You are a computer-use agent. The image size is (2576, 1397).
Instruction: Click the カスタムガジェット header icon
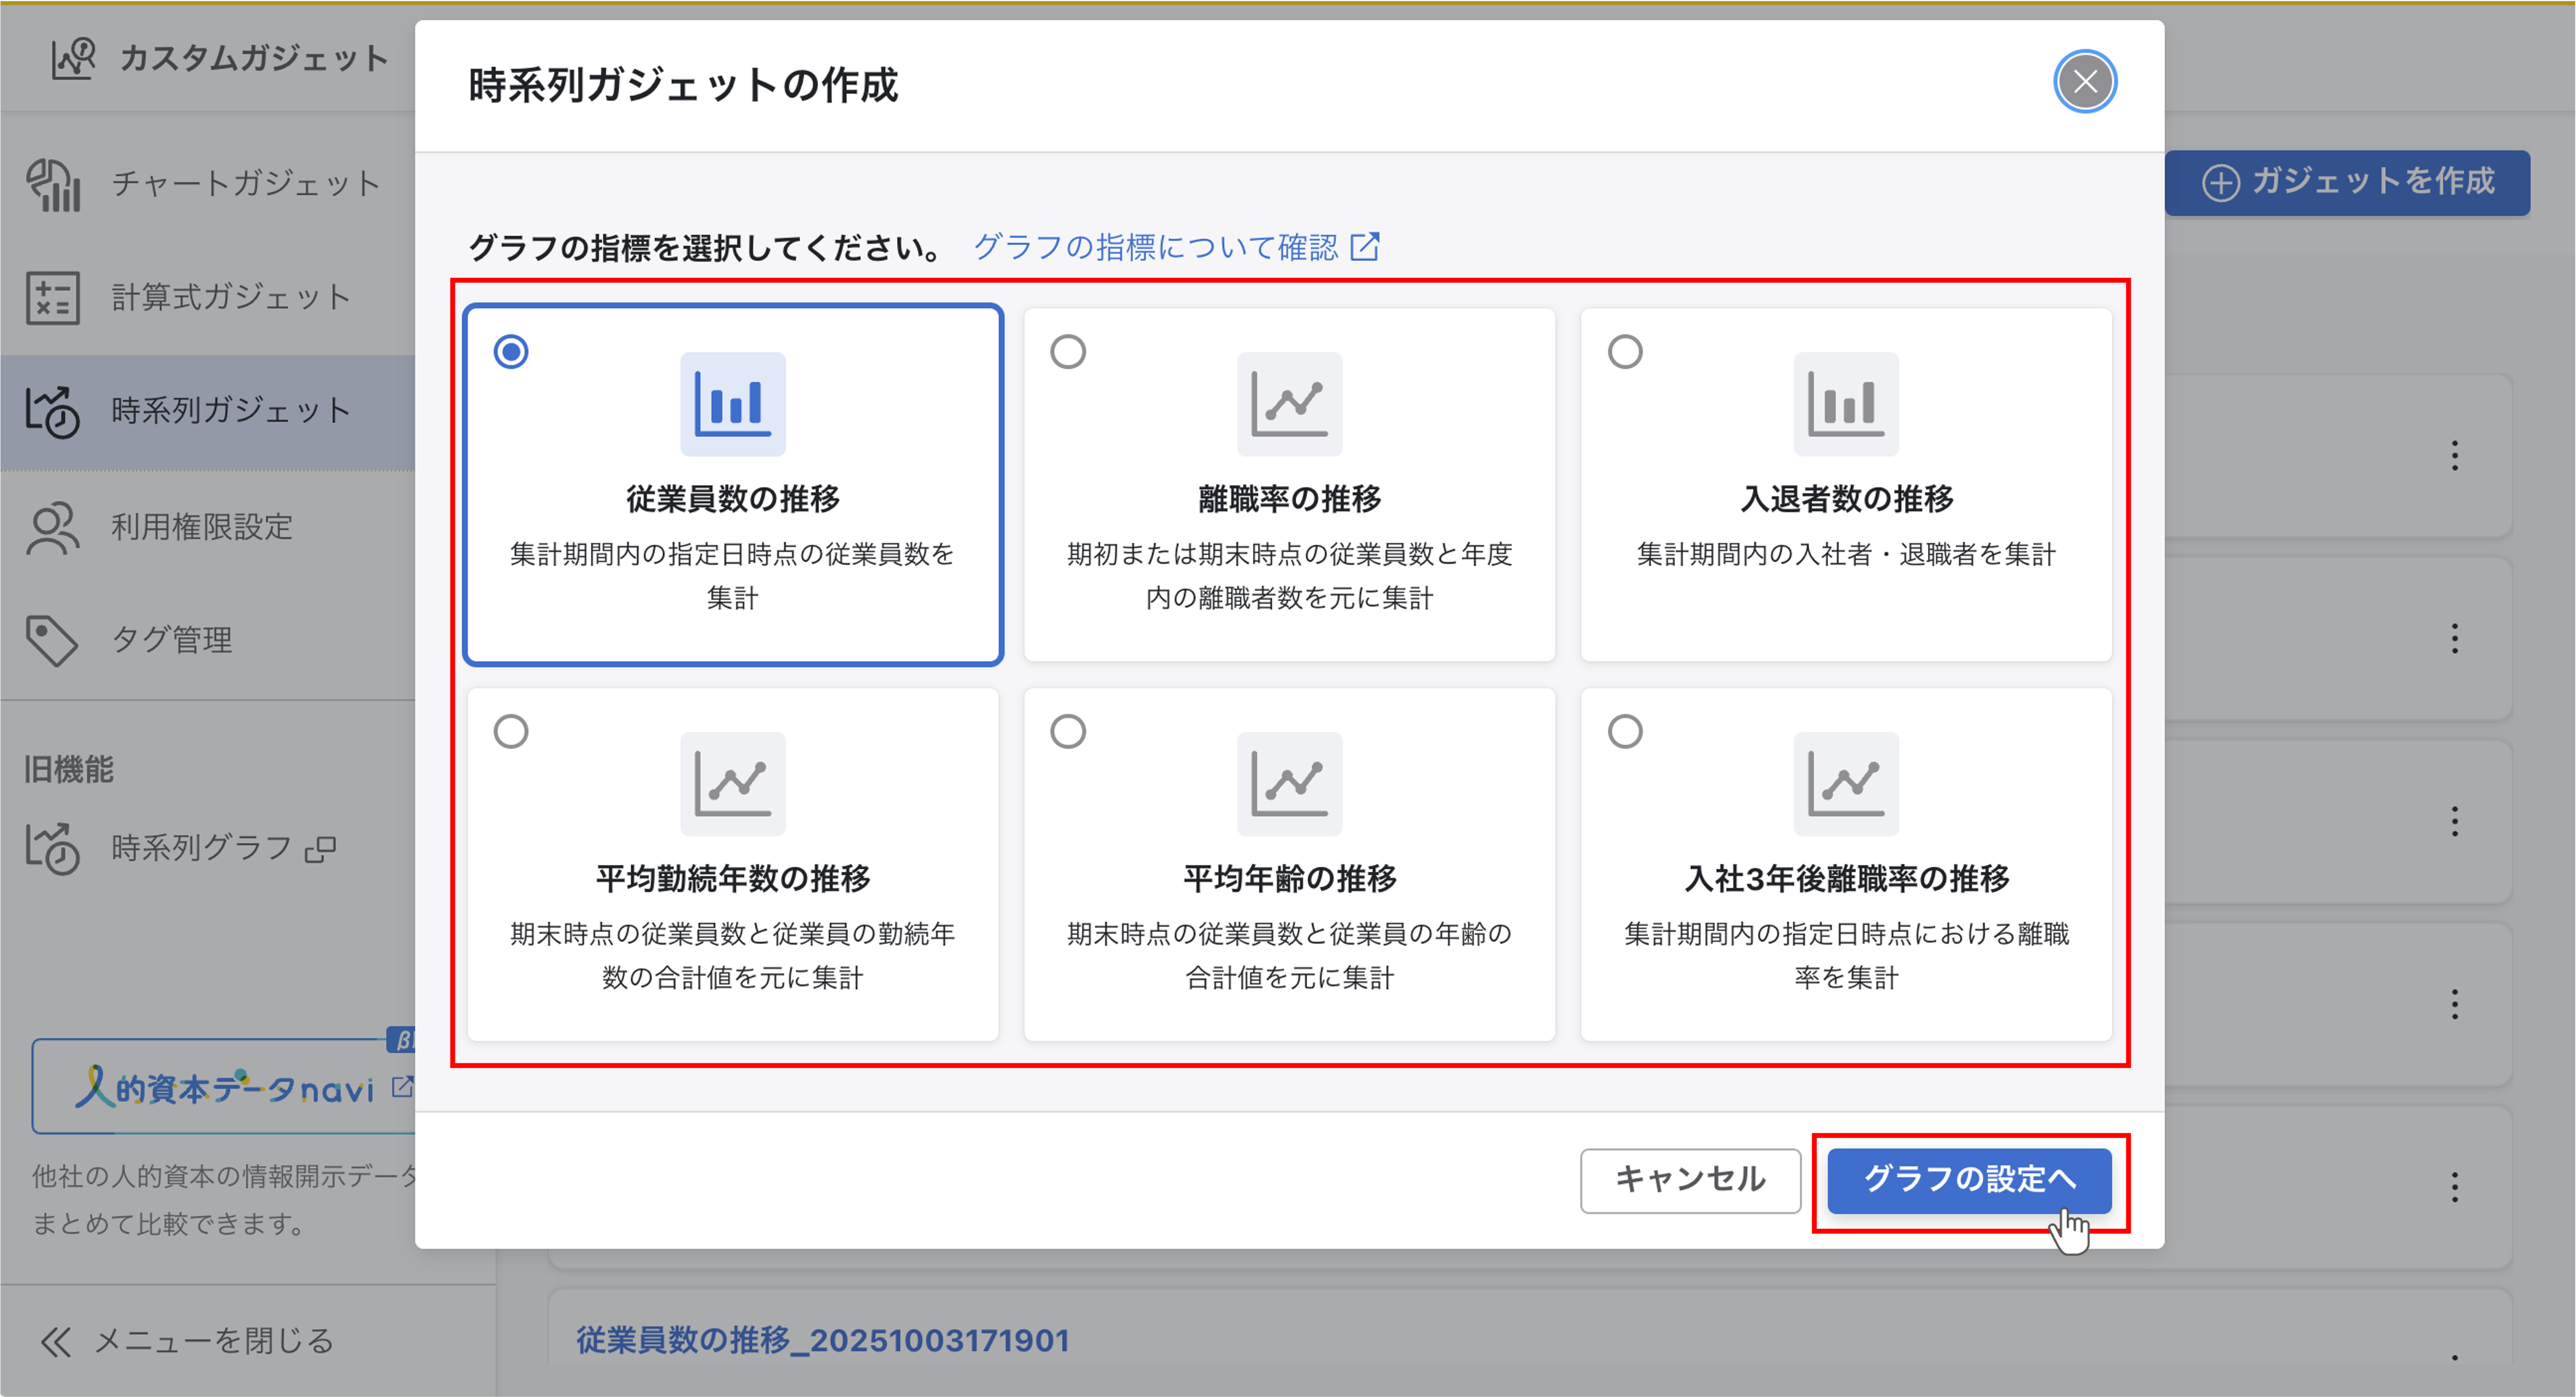[73, 58]
